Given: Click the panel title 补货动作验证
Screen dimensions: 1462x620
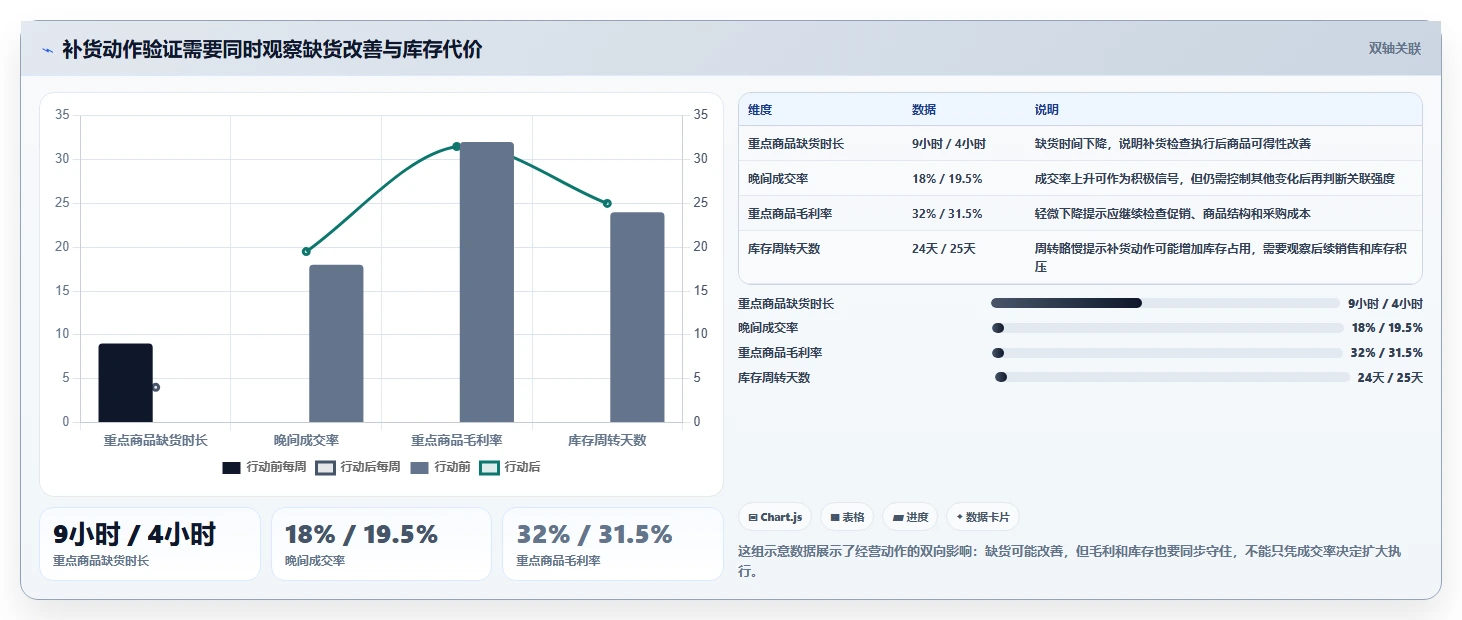Looking at the screenshot, I should click(x=272, y=49).
